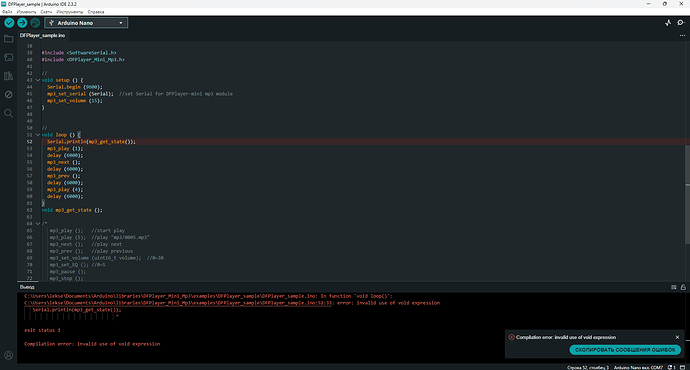
Task: Click the red error icon in notification
Action: click(511, 337)
